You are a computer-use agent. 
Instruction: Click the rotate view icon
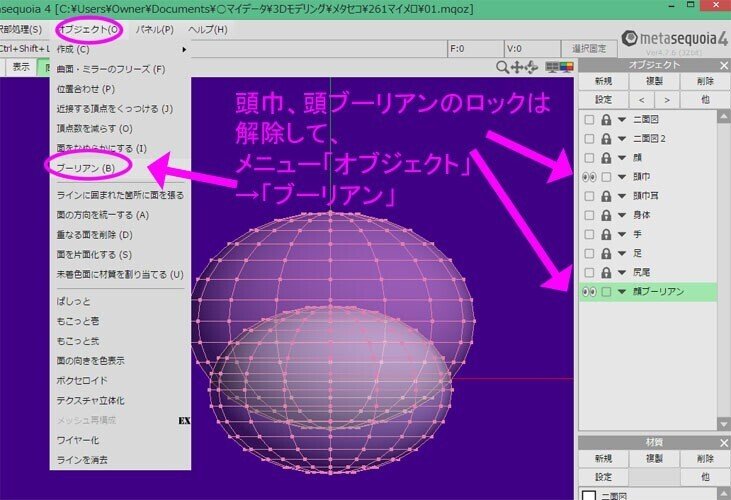pyautogui.click(x=531, y=67)
